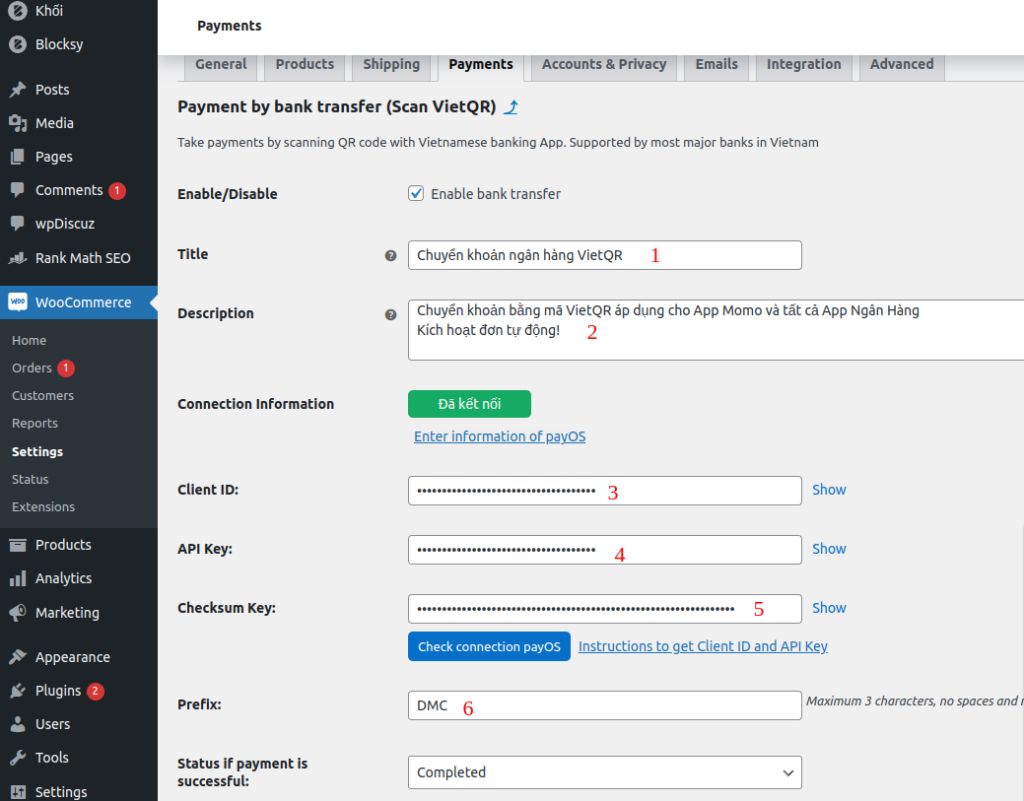Open the Orders submenu item
The height and width of the screenshot is (801, 1024).
coord(32,368)
